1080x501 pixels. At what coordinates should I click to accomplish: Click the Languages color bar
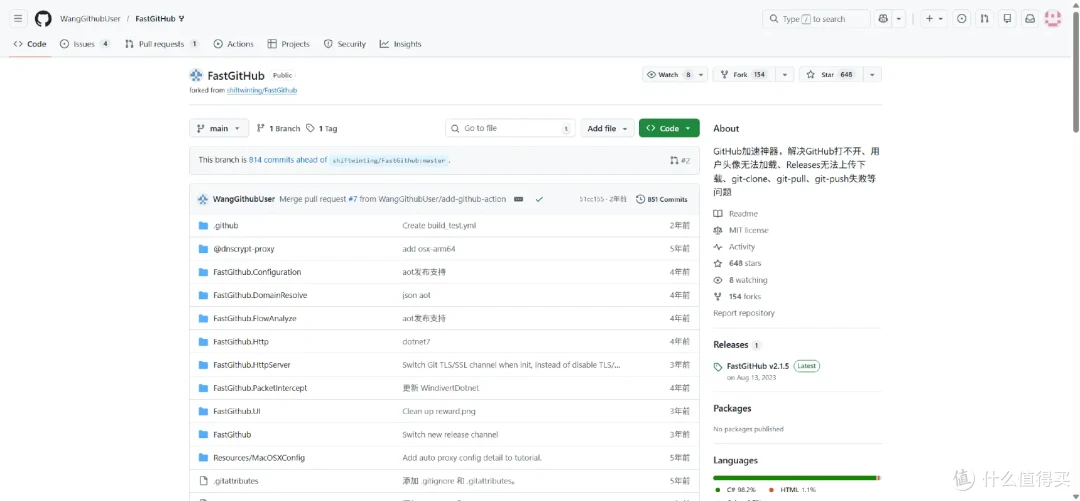(x=797, y=478)
